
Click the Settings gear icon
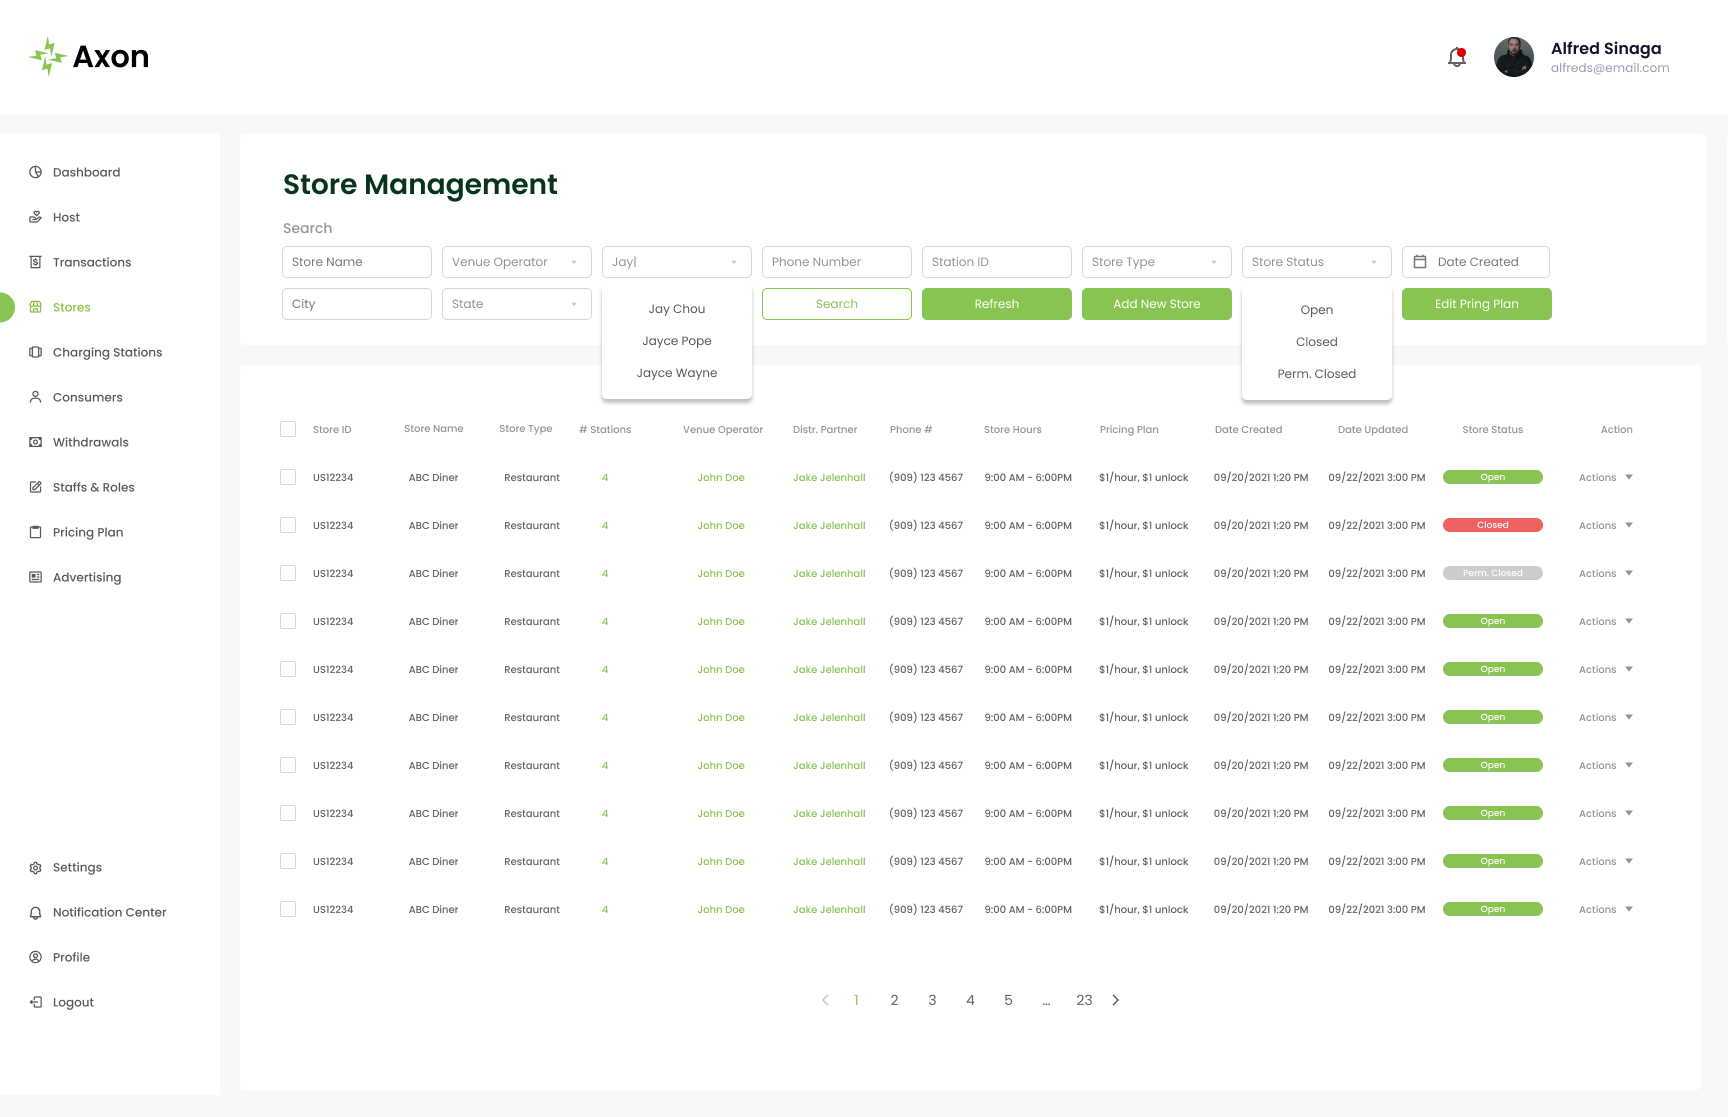[x=35, y=867]
